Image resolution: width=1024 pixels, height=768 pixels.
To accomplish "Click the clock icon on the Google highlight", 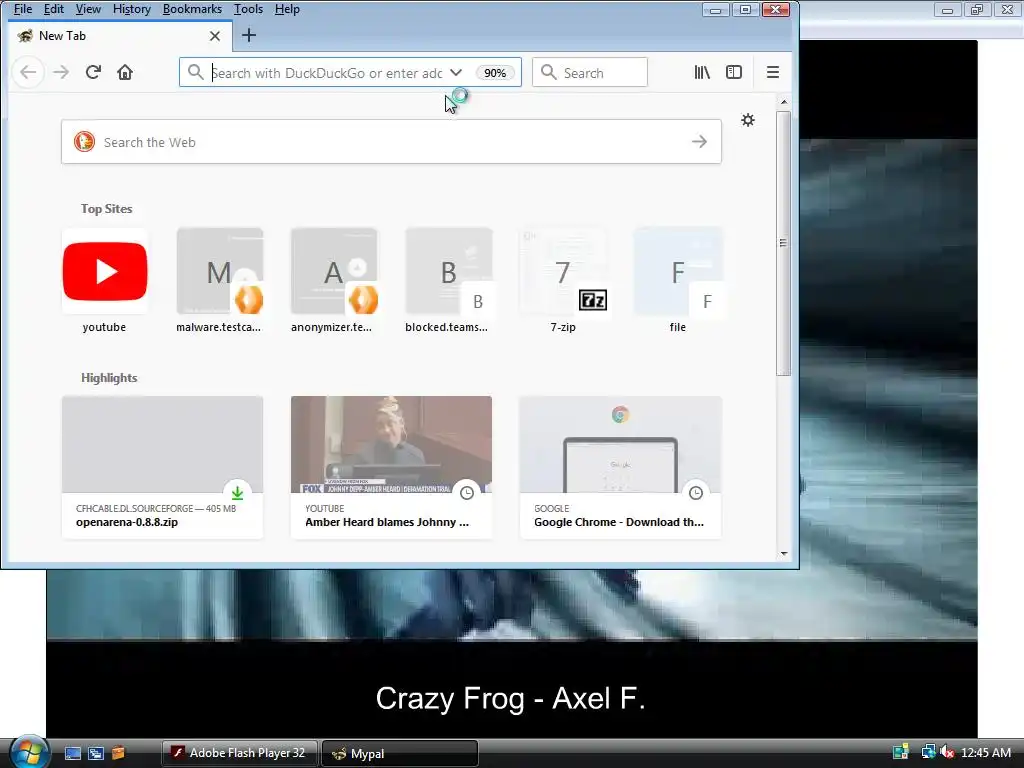I will pyautogui.click(x=696, y=493).
